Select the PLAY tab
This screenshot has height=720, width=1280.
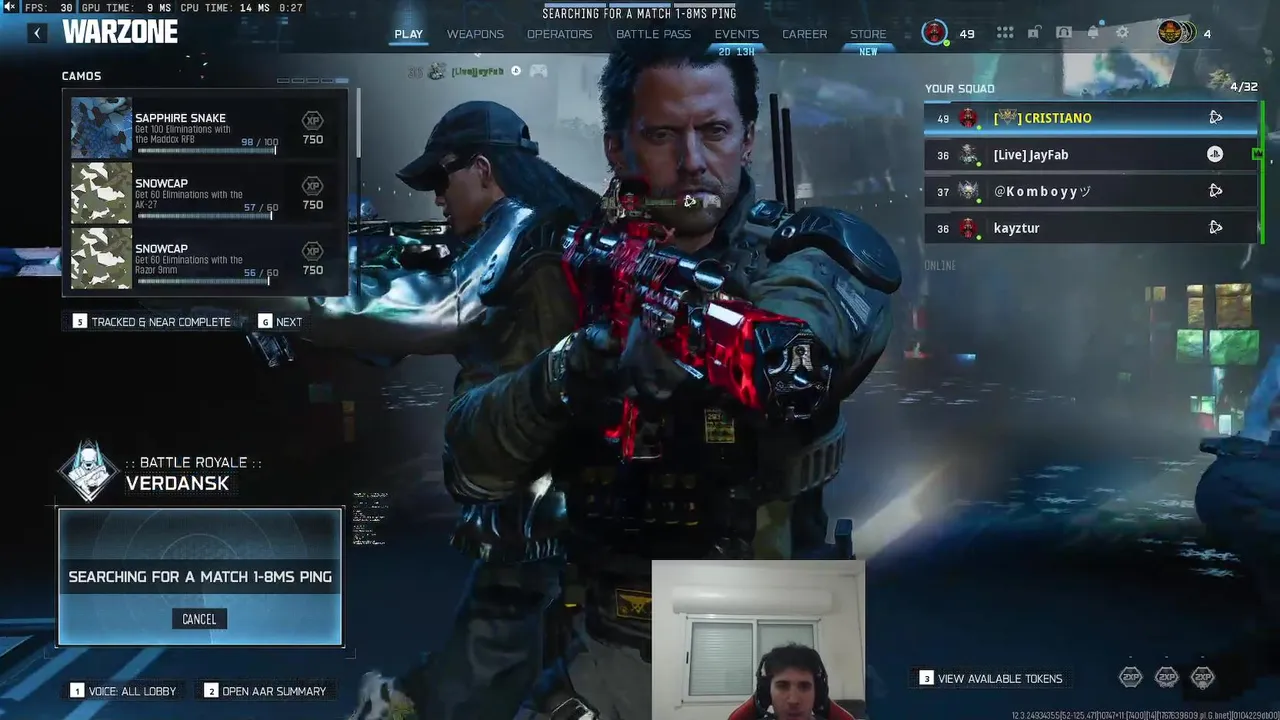pos(408,34)
